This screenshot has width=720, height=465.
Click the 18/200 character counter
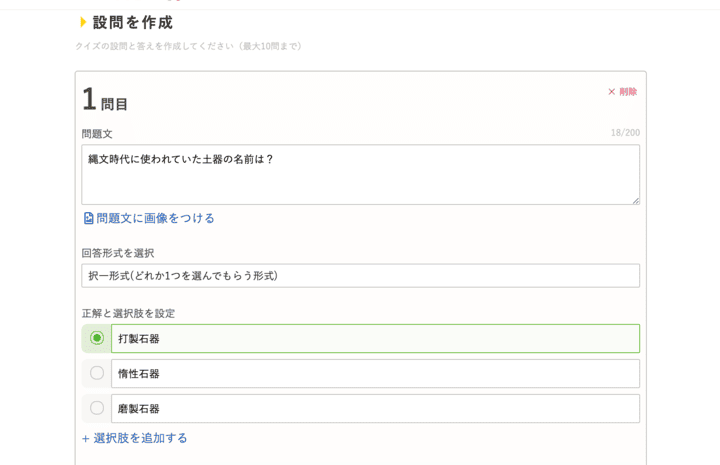625,133
